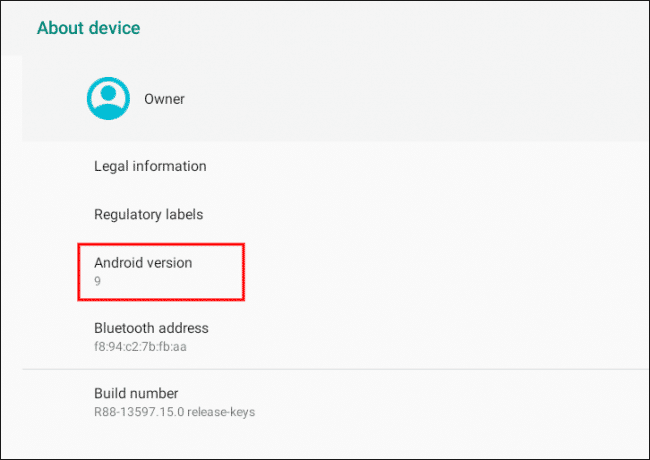Select the Bluetooth address entry
This screenshot has width=650, height=460.
point(151,328)
